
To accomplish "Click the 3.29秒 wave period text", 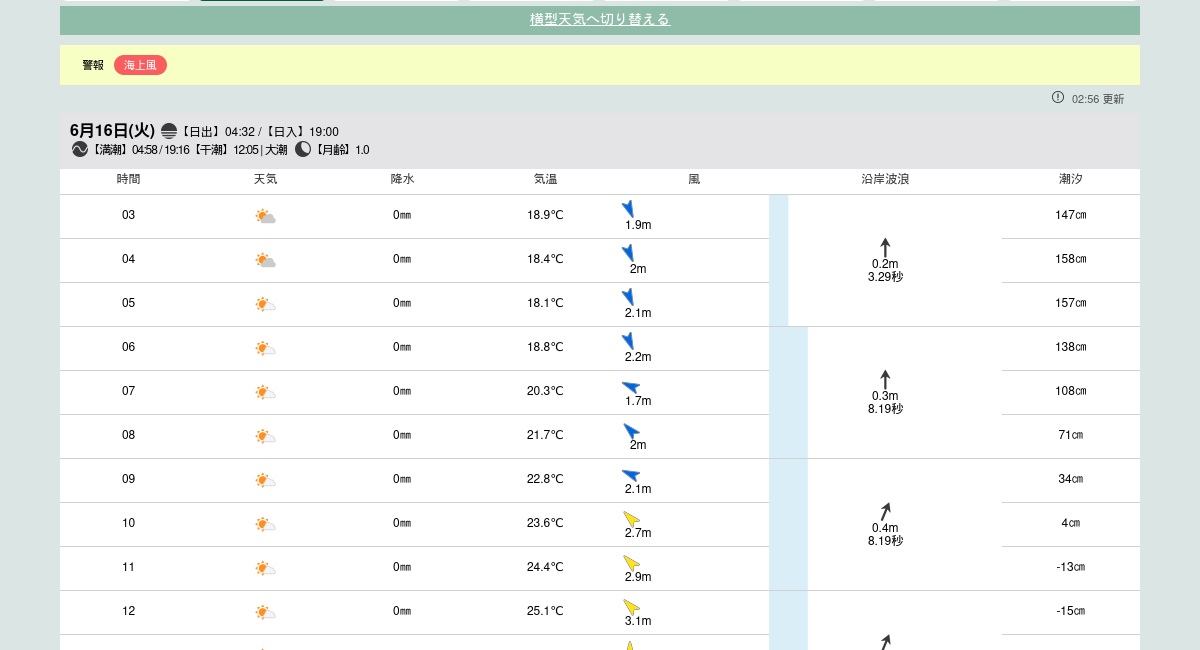I will (x=885, y=277).
